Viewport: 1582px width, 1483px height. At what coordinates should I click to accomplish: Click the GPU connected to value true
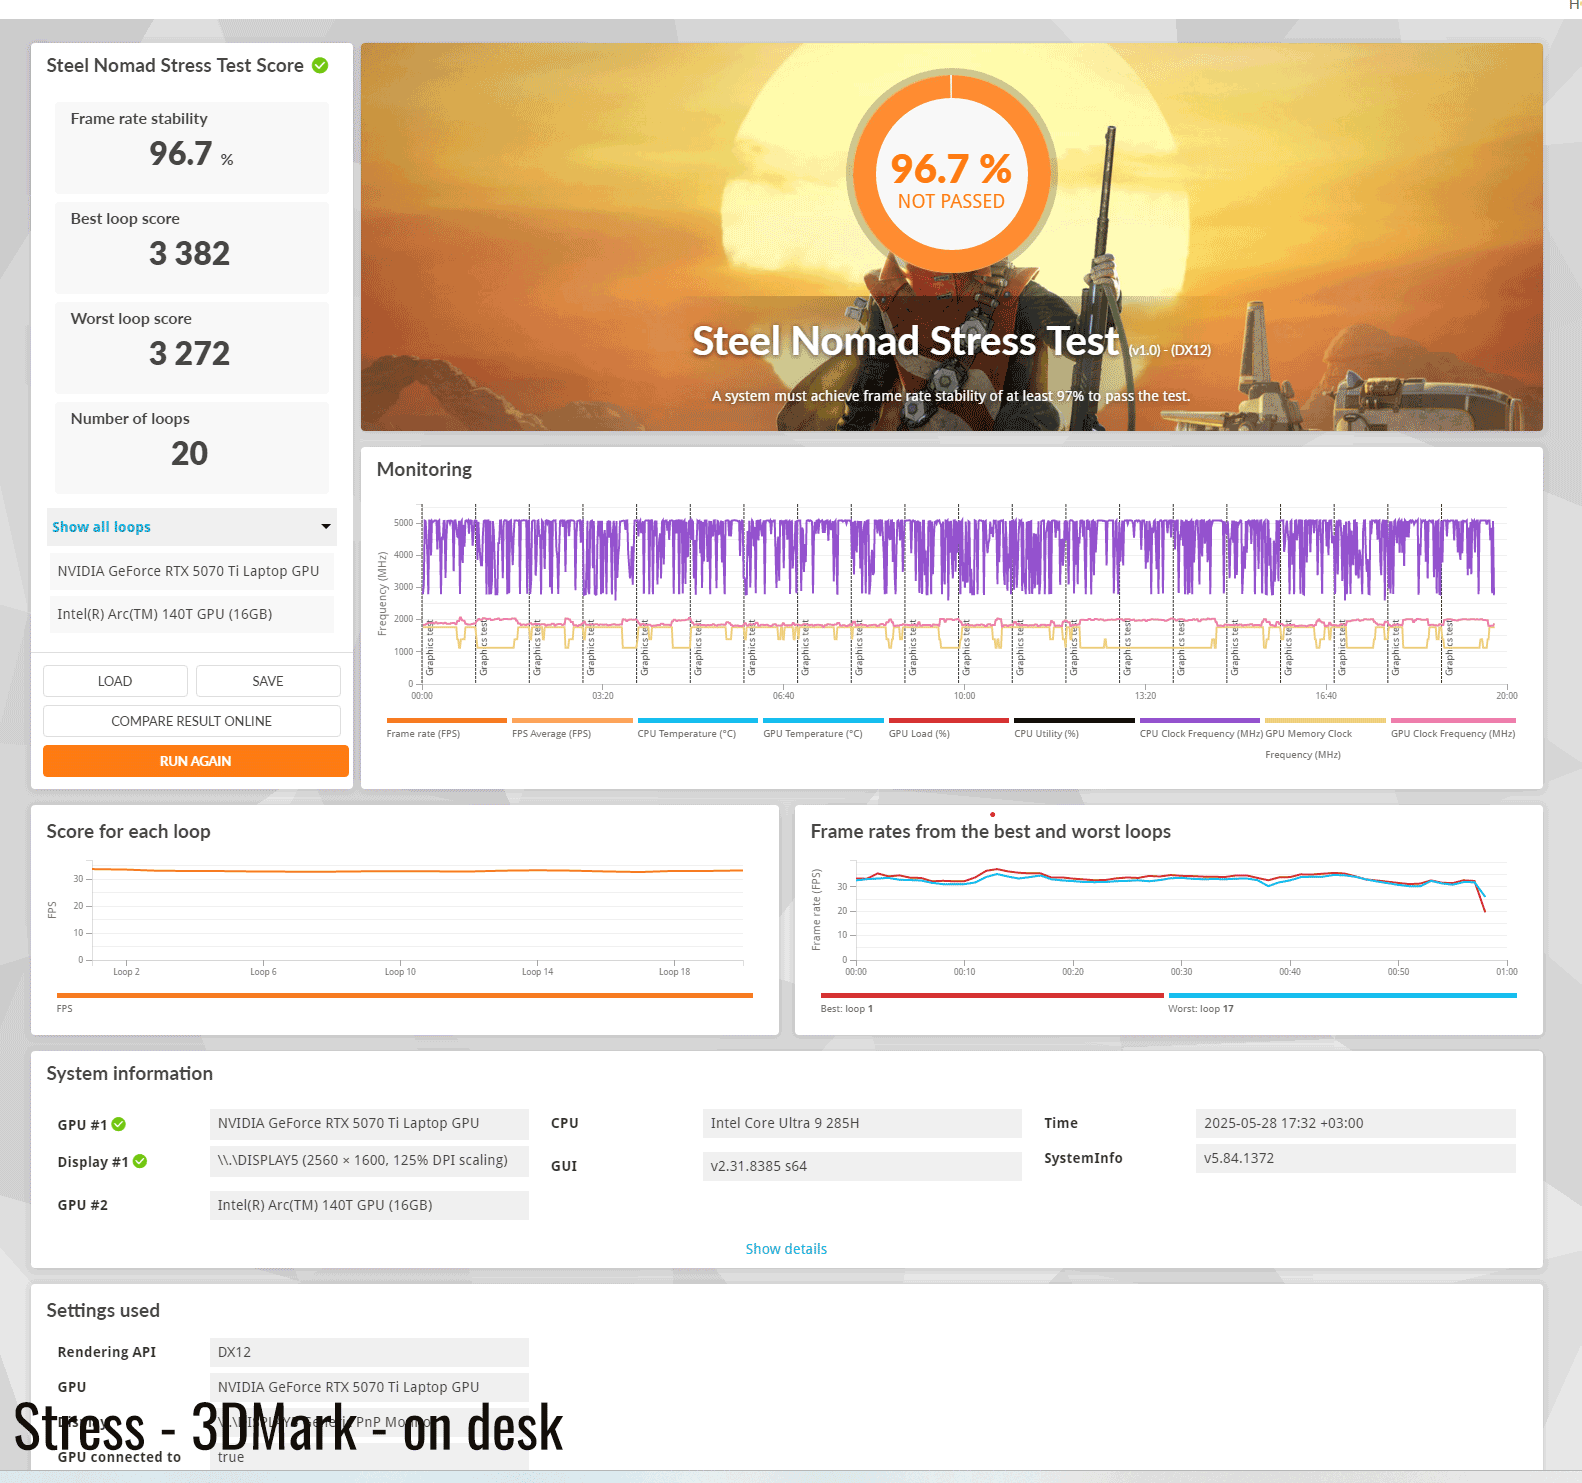369,1457
